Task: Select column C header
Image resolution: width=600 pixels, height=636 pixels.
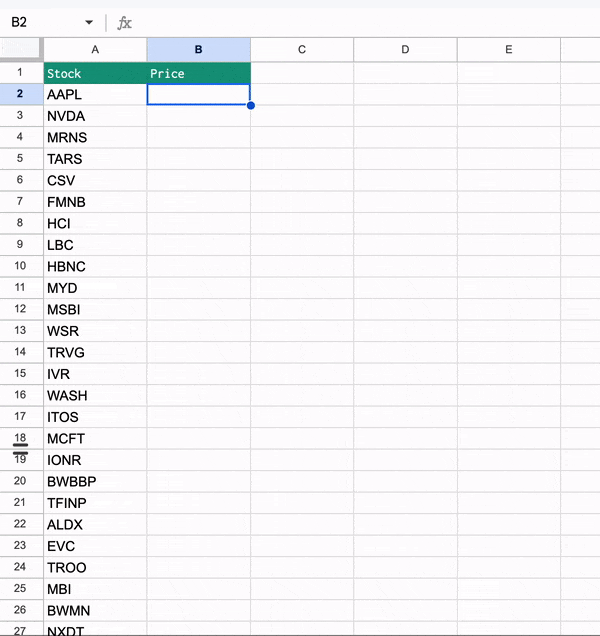Action: 302,49
